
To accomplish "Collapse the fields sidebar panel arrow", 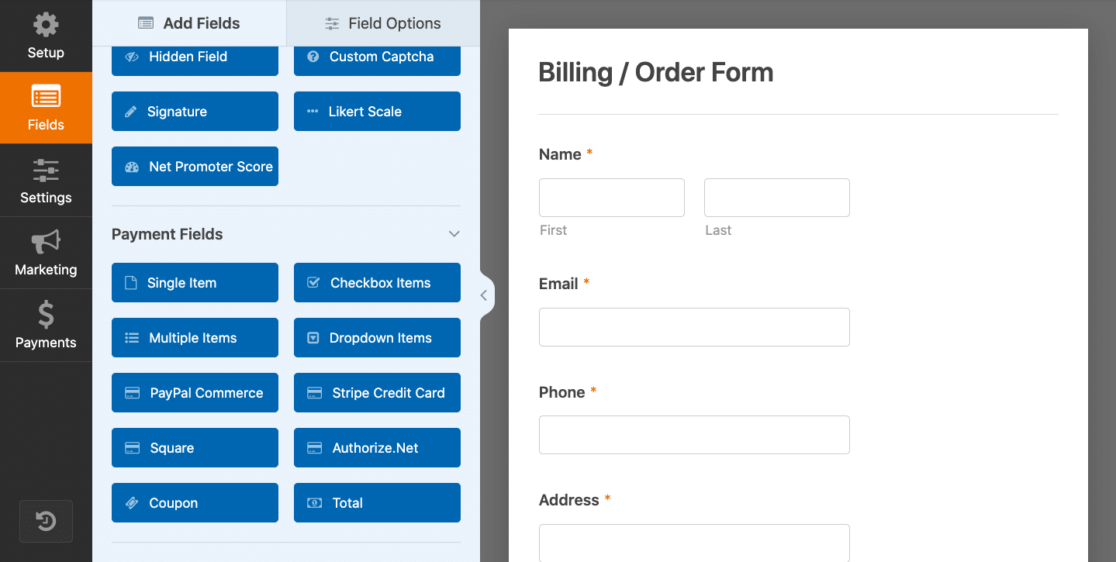I will (484, 295).
